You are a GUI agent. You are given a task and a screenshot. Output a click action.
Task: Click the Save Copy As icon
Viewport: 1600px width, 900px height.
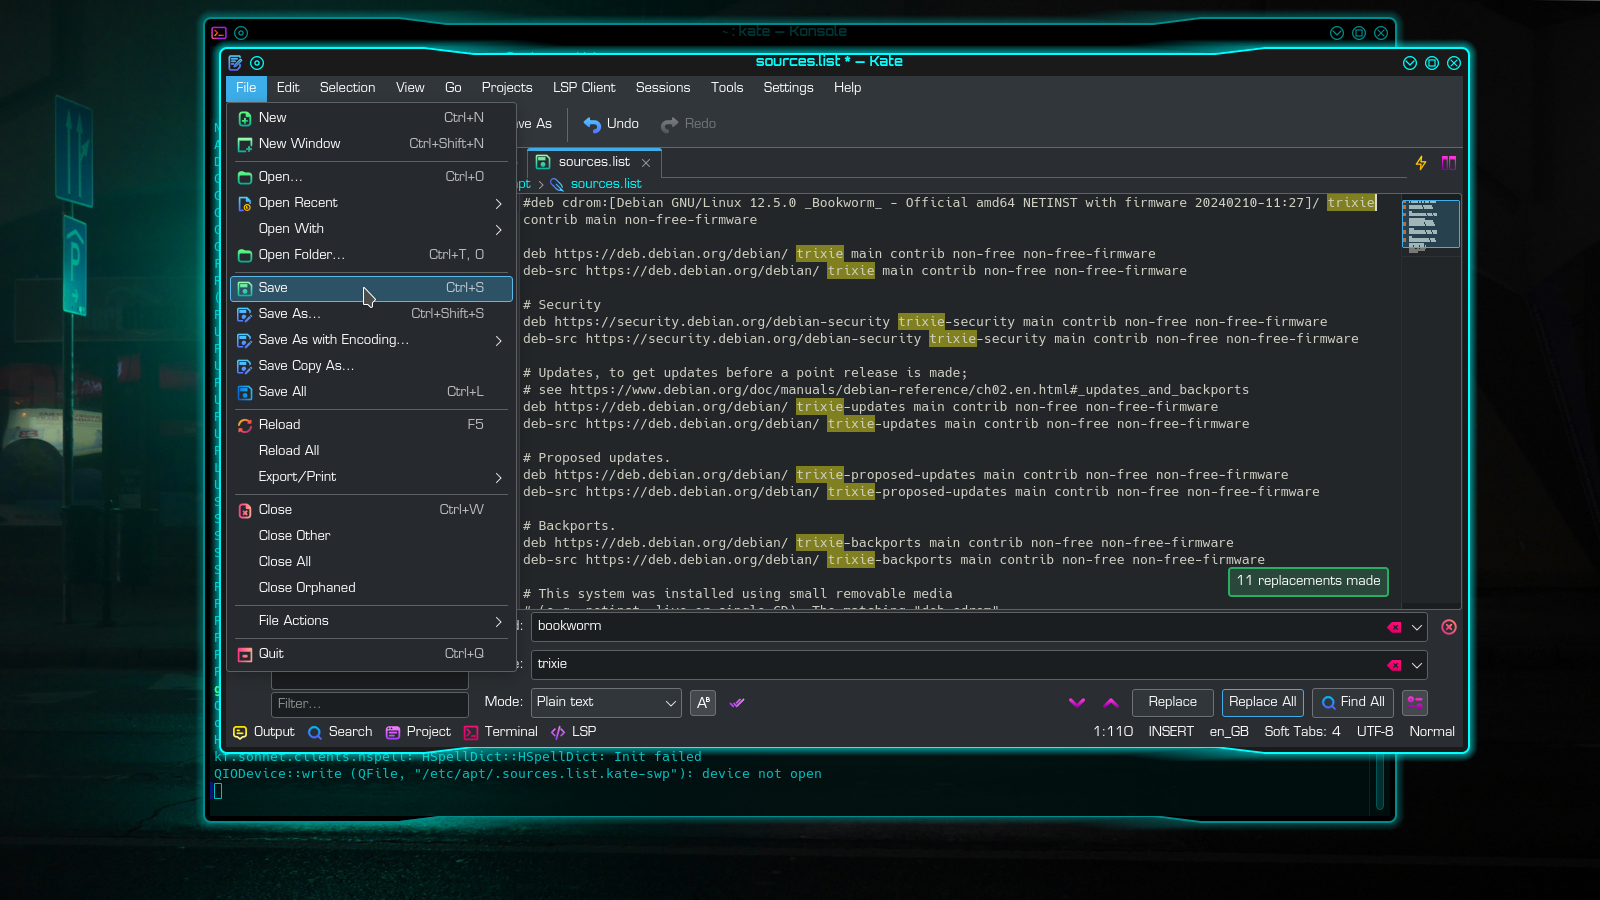(245, 366)
